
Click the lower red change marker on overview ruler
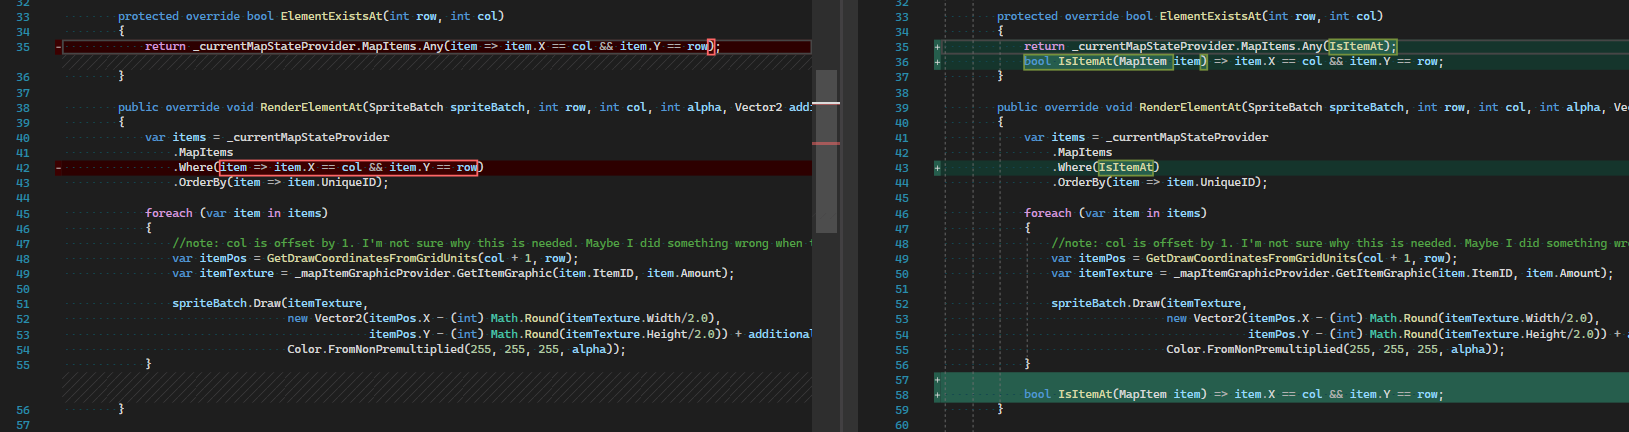point(826,143)
